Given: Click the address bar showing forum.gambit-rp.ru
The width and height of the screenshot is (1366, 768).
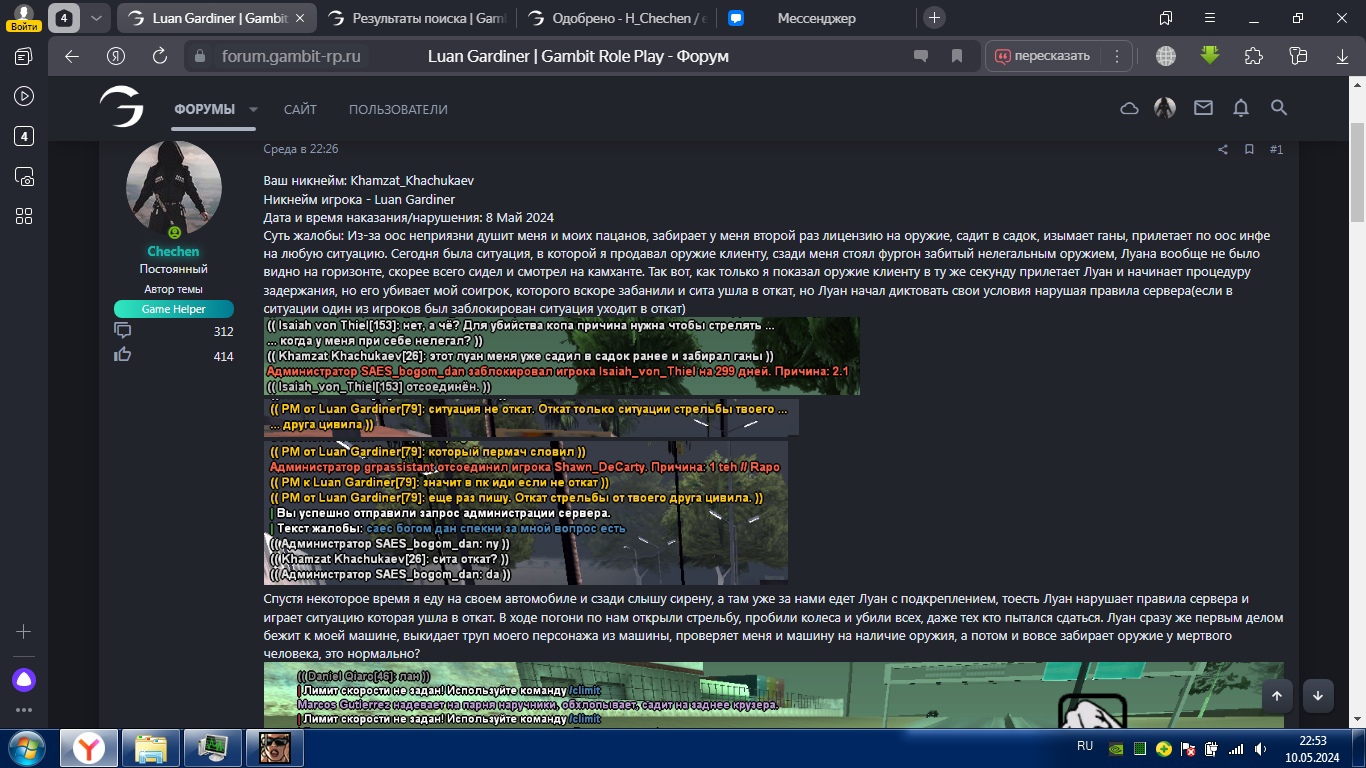Looking at the screenshot, I should (x=291, y=56).
